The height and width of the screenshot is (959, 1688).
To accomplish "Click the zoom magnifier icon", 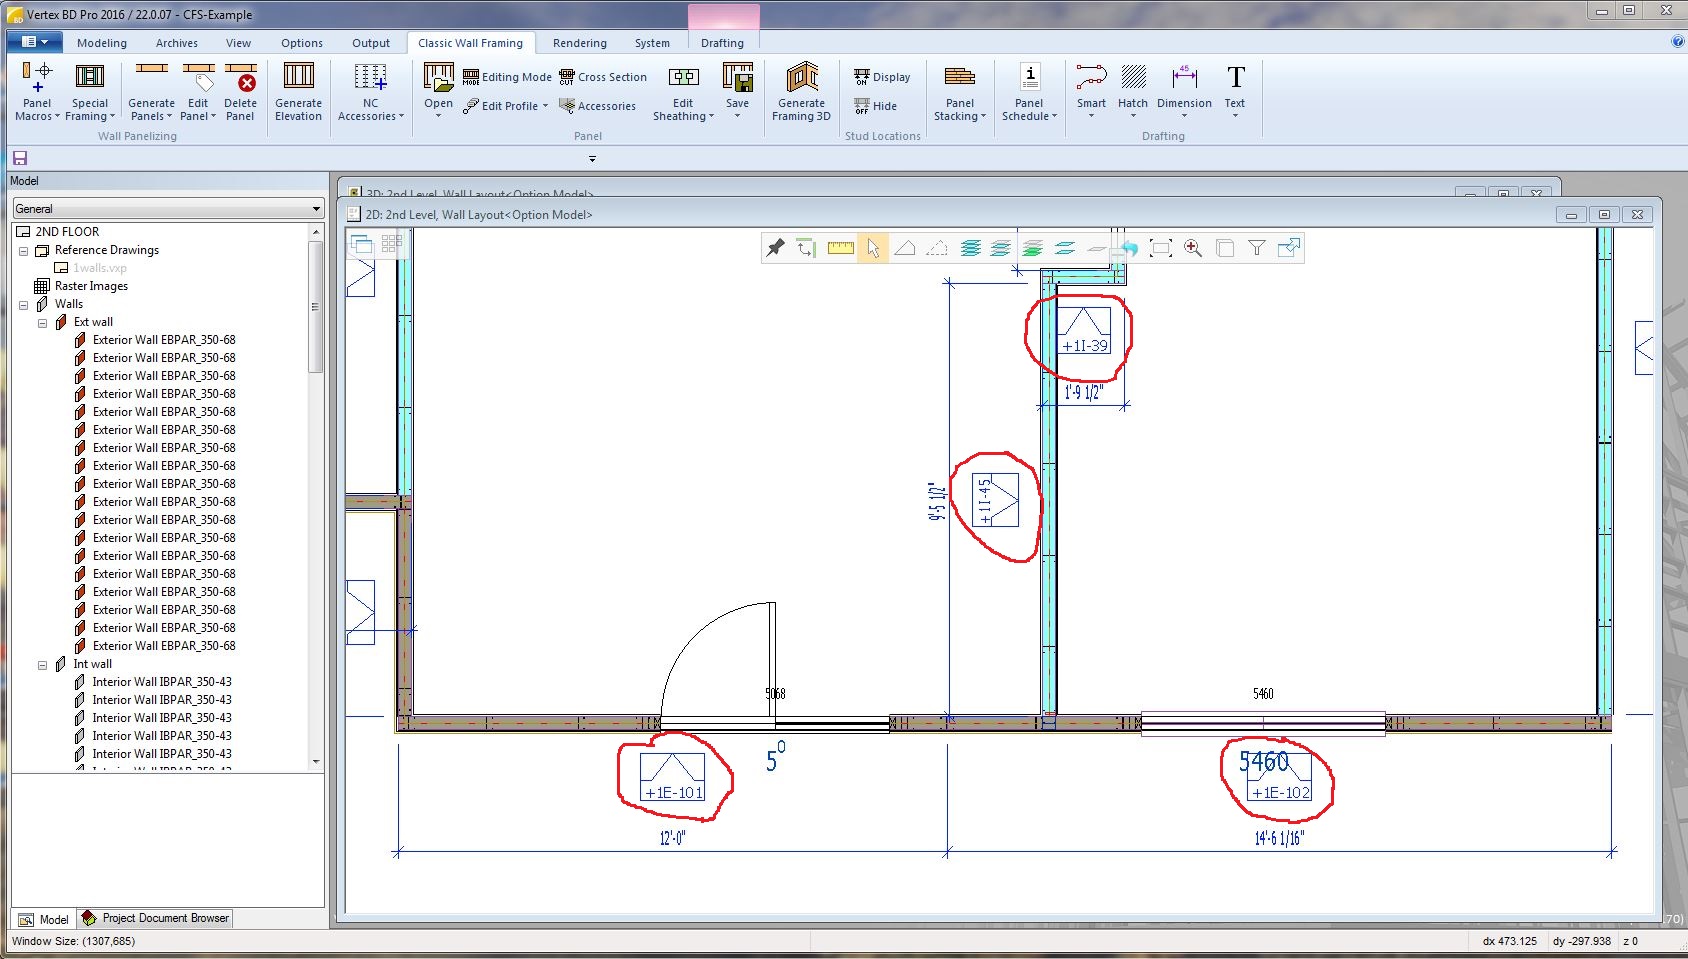I will coord(1193,248).
